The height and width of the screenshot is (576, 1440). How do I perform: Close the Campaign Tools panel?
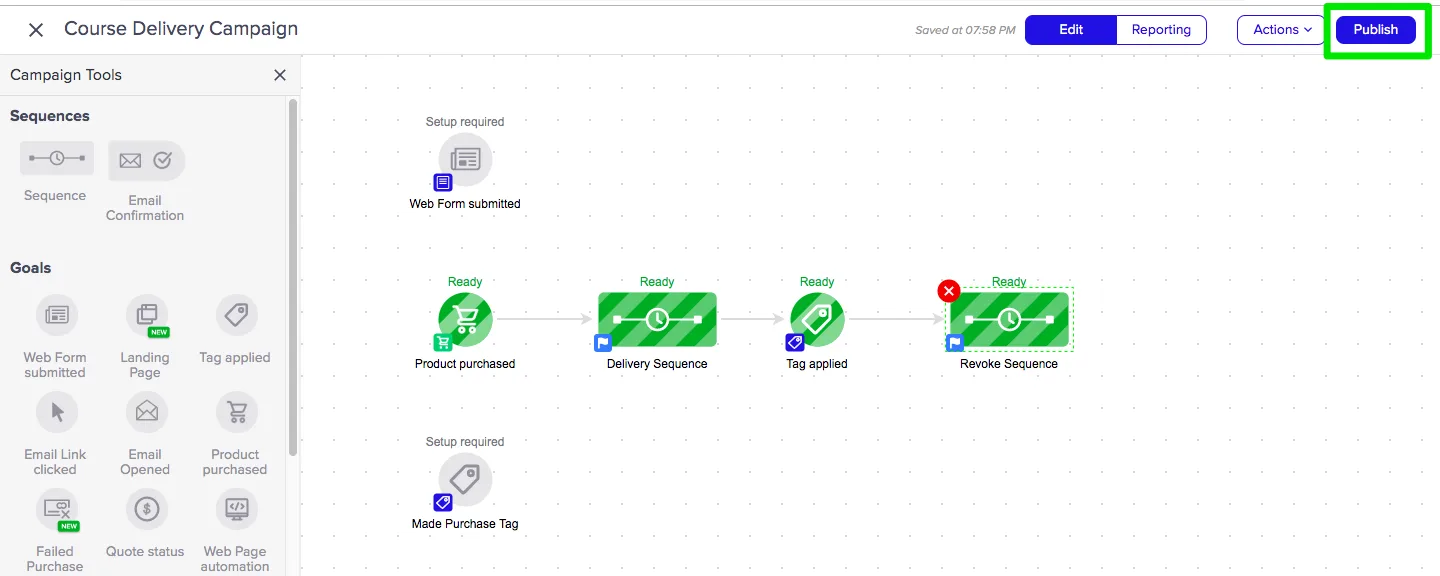tap(280, 75)
